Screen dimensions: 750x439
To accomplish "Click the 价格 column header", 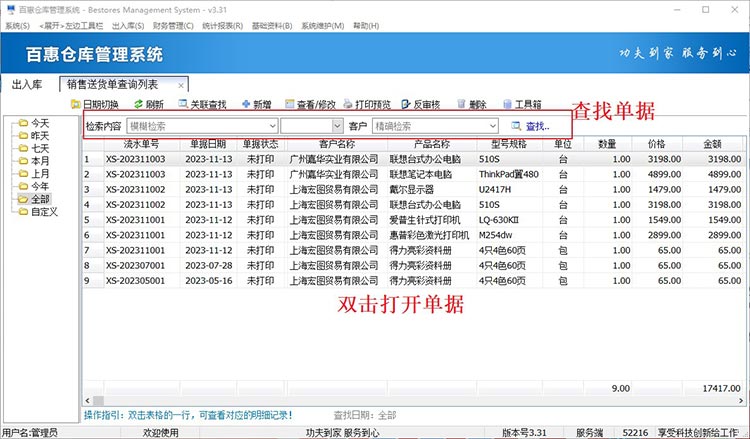I will (657, 144).
